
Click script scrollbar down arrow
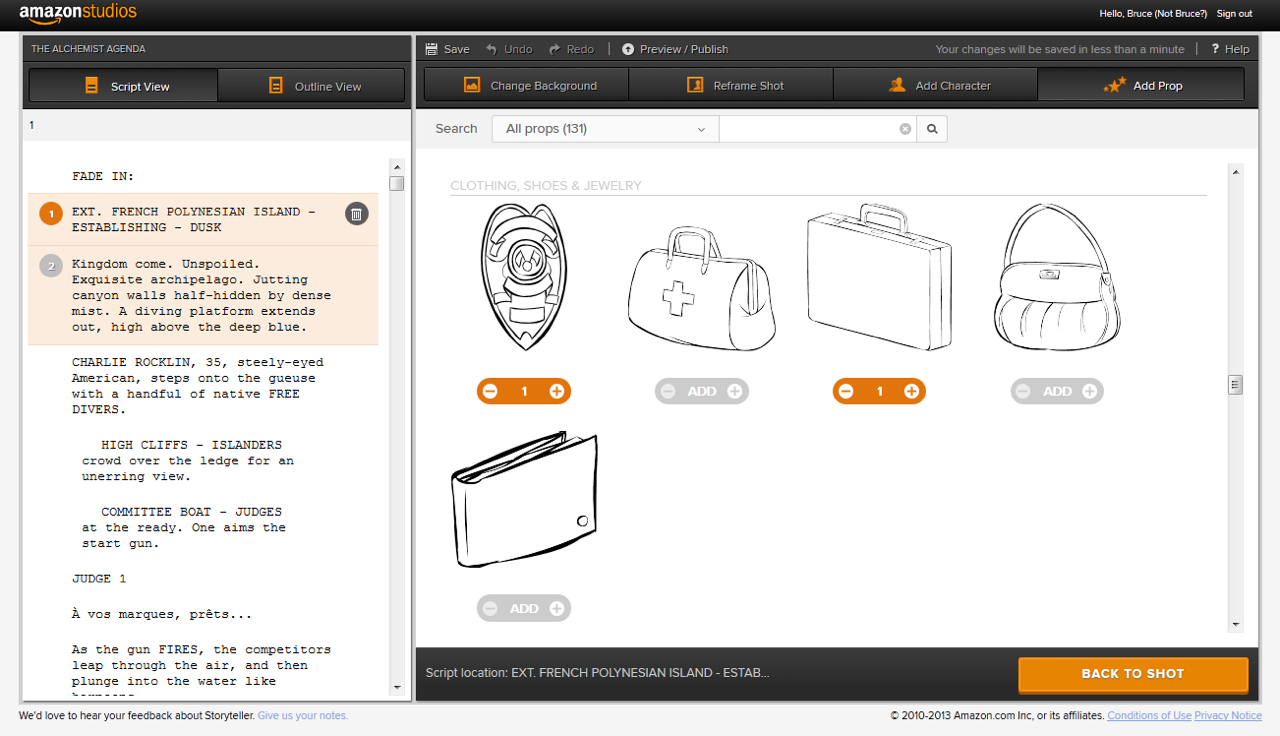397,688
